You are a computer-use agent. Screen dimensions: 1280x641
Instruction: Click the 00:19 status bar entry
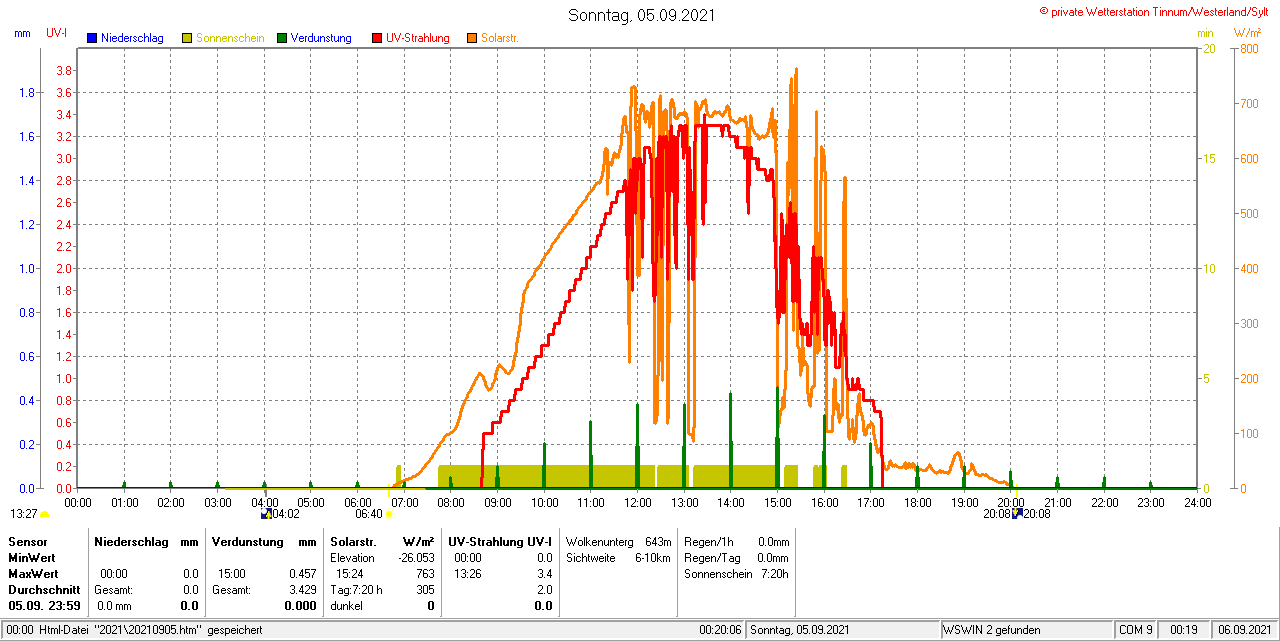click(1183, 630)
